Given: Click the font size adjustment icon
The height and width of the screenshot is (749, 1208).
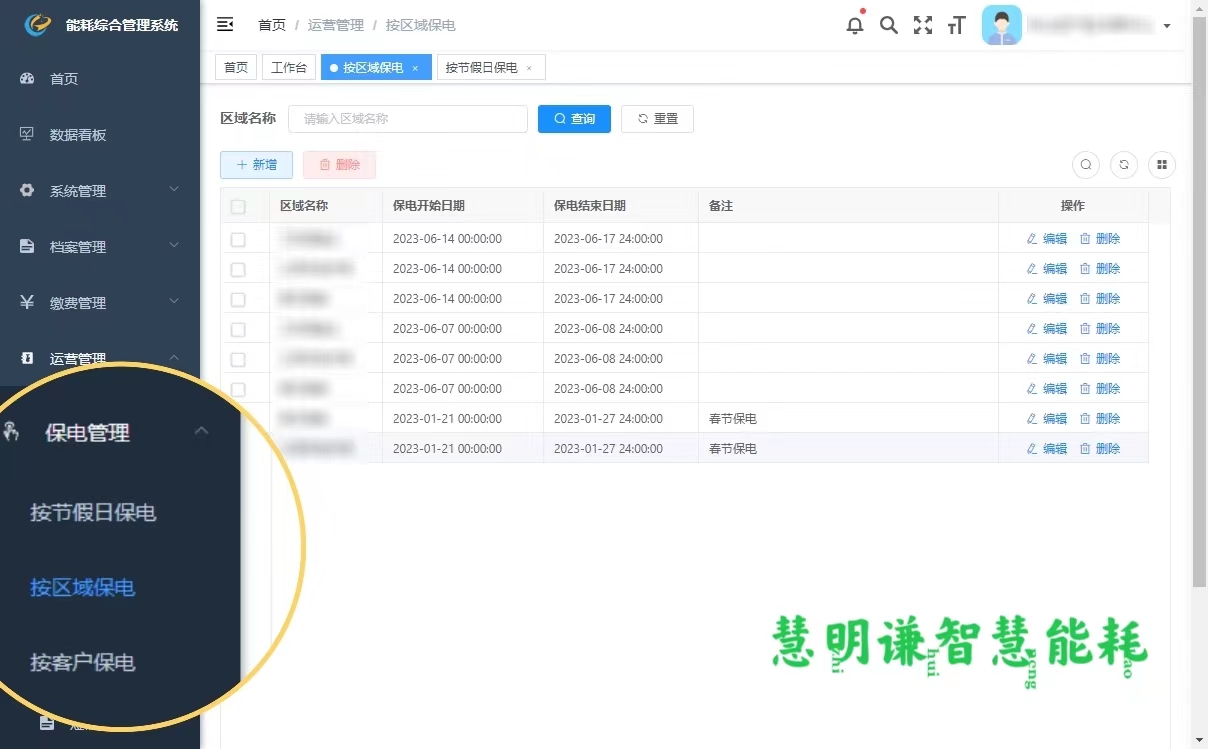Looking at the screenshot, I should point(956,25).
